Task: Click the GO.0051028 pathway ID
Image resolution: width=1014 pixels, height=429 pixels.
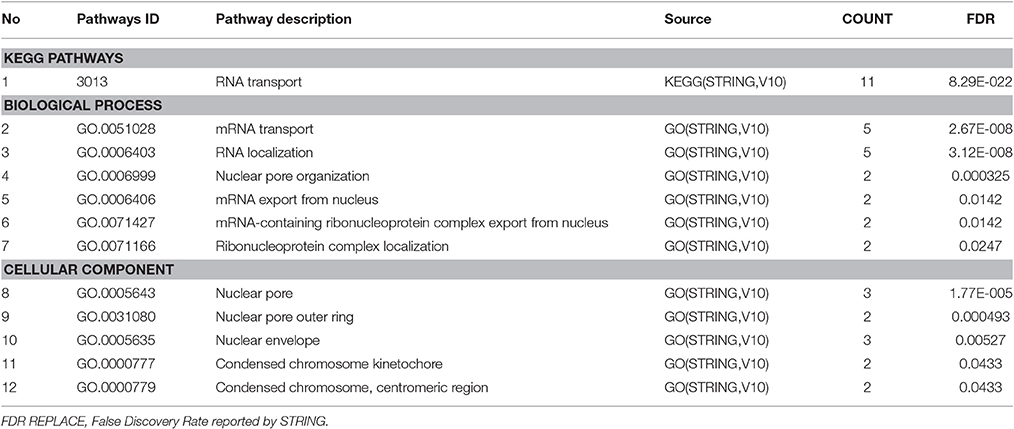Action: (x=116, y=129)
